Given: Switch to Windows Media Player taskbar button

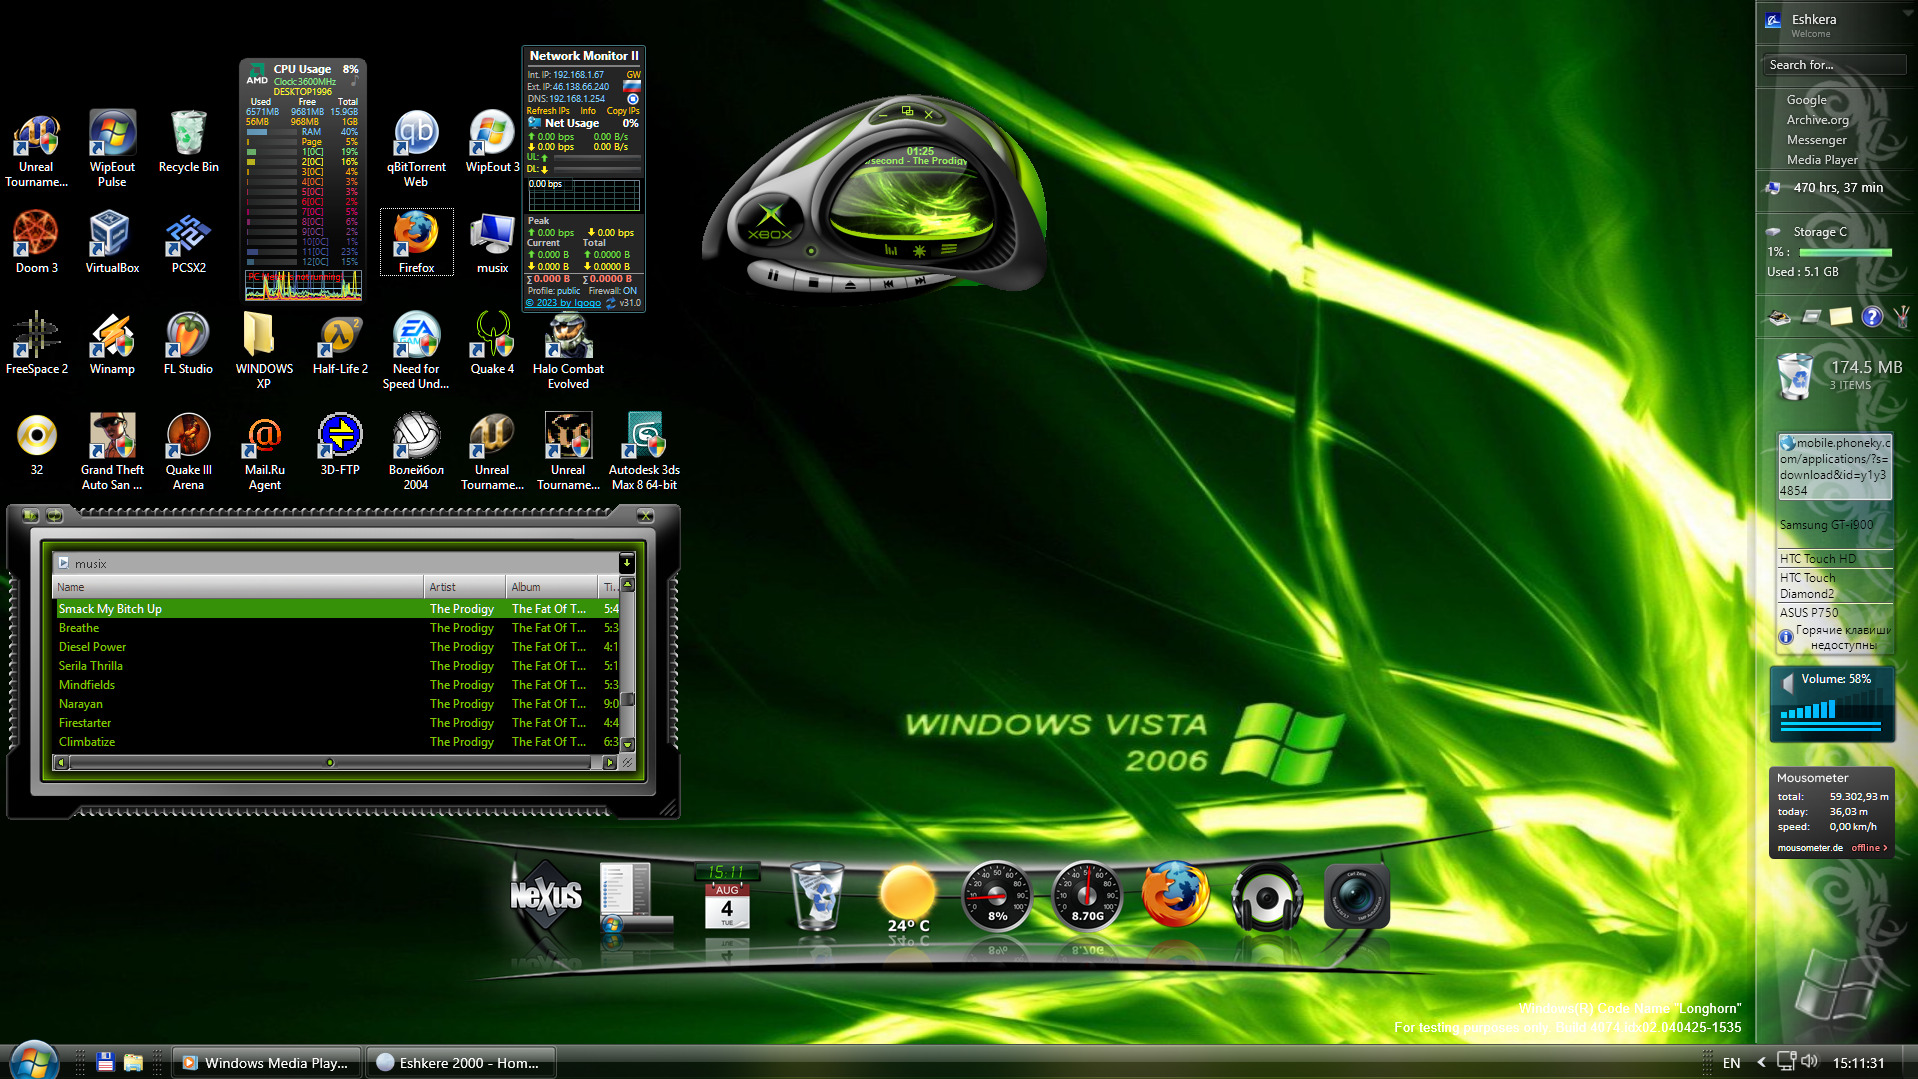Looking at the screenshot, I should coord(265,1063).
